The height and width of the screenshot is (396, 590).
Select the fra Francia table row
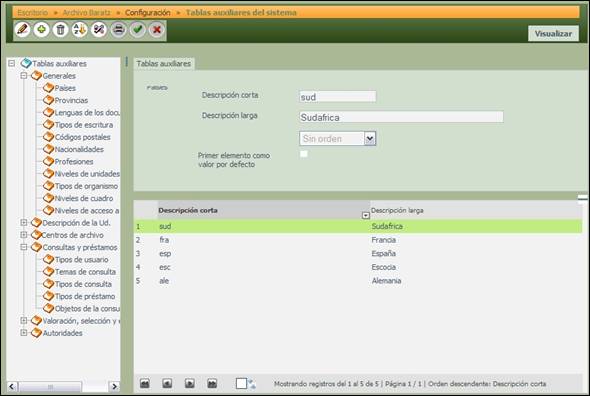[x=358, y=240]
